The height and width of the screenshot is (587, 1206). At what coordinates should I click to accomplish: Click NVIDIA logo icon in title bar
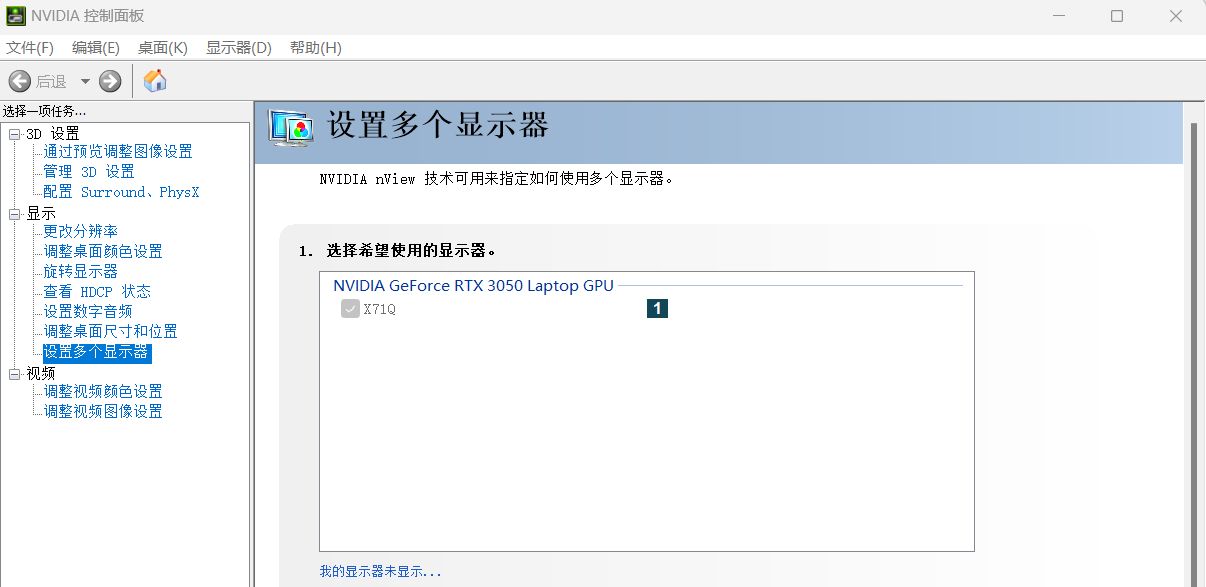[15, 16]
